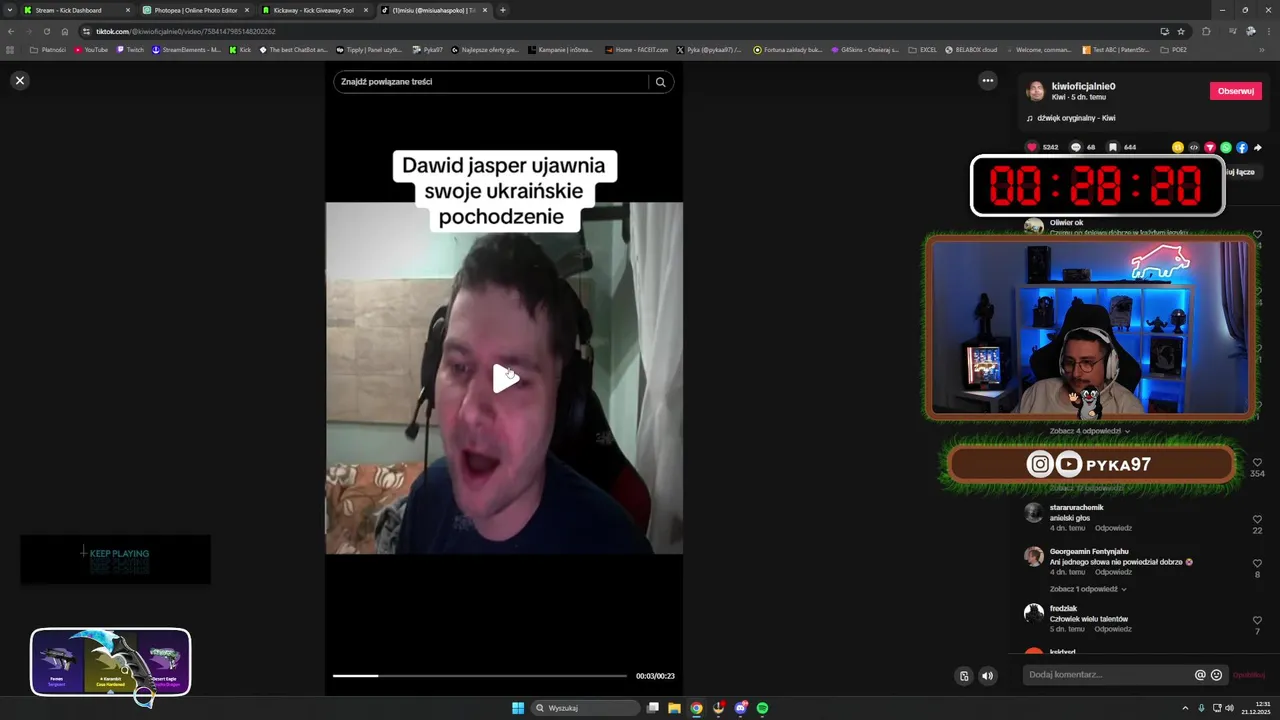Screen dimensions: 1280x720
Task: Like Georgeamin Fentynjahu's comment
Action: click(1257, 564)
